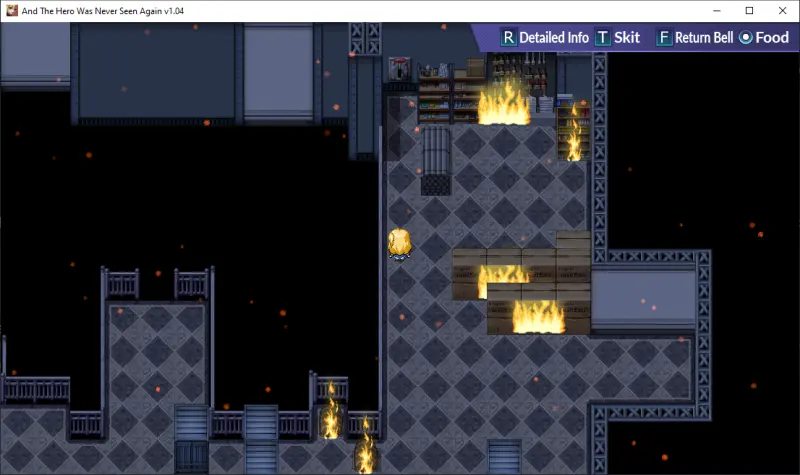This screenshot has width=800, height=475.
Task: Click the fire on the burning bookshelf
Action: click(x=574, y=135)
